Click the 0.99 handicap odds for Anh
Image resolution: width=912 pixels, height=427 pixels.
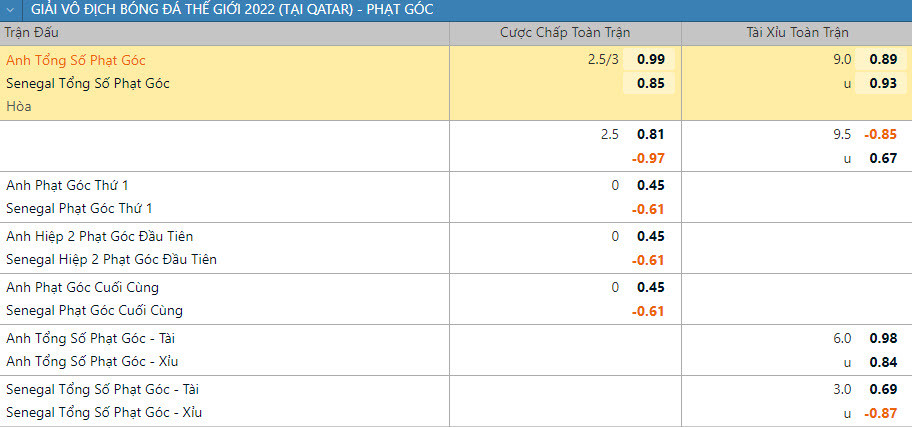click(650, 60)
